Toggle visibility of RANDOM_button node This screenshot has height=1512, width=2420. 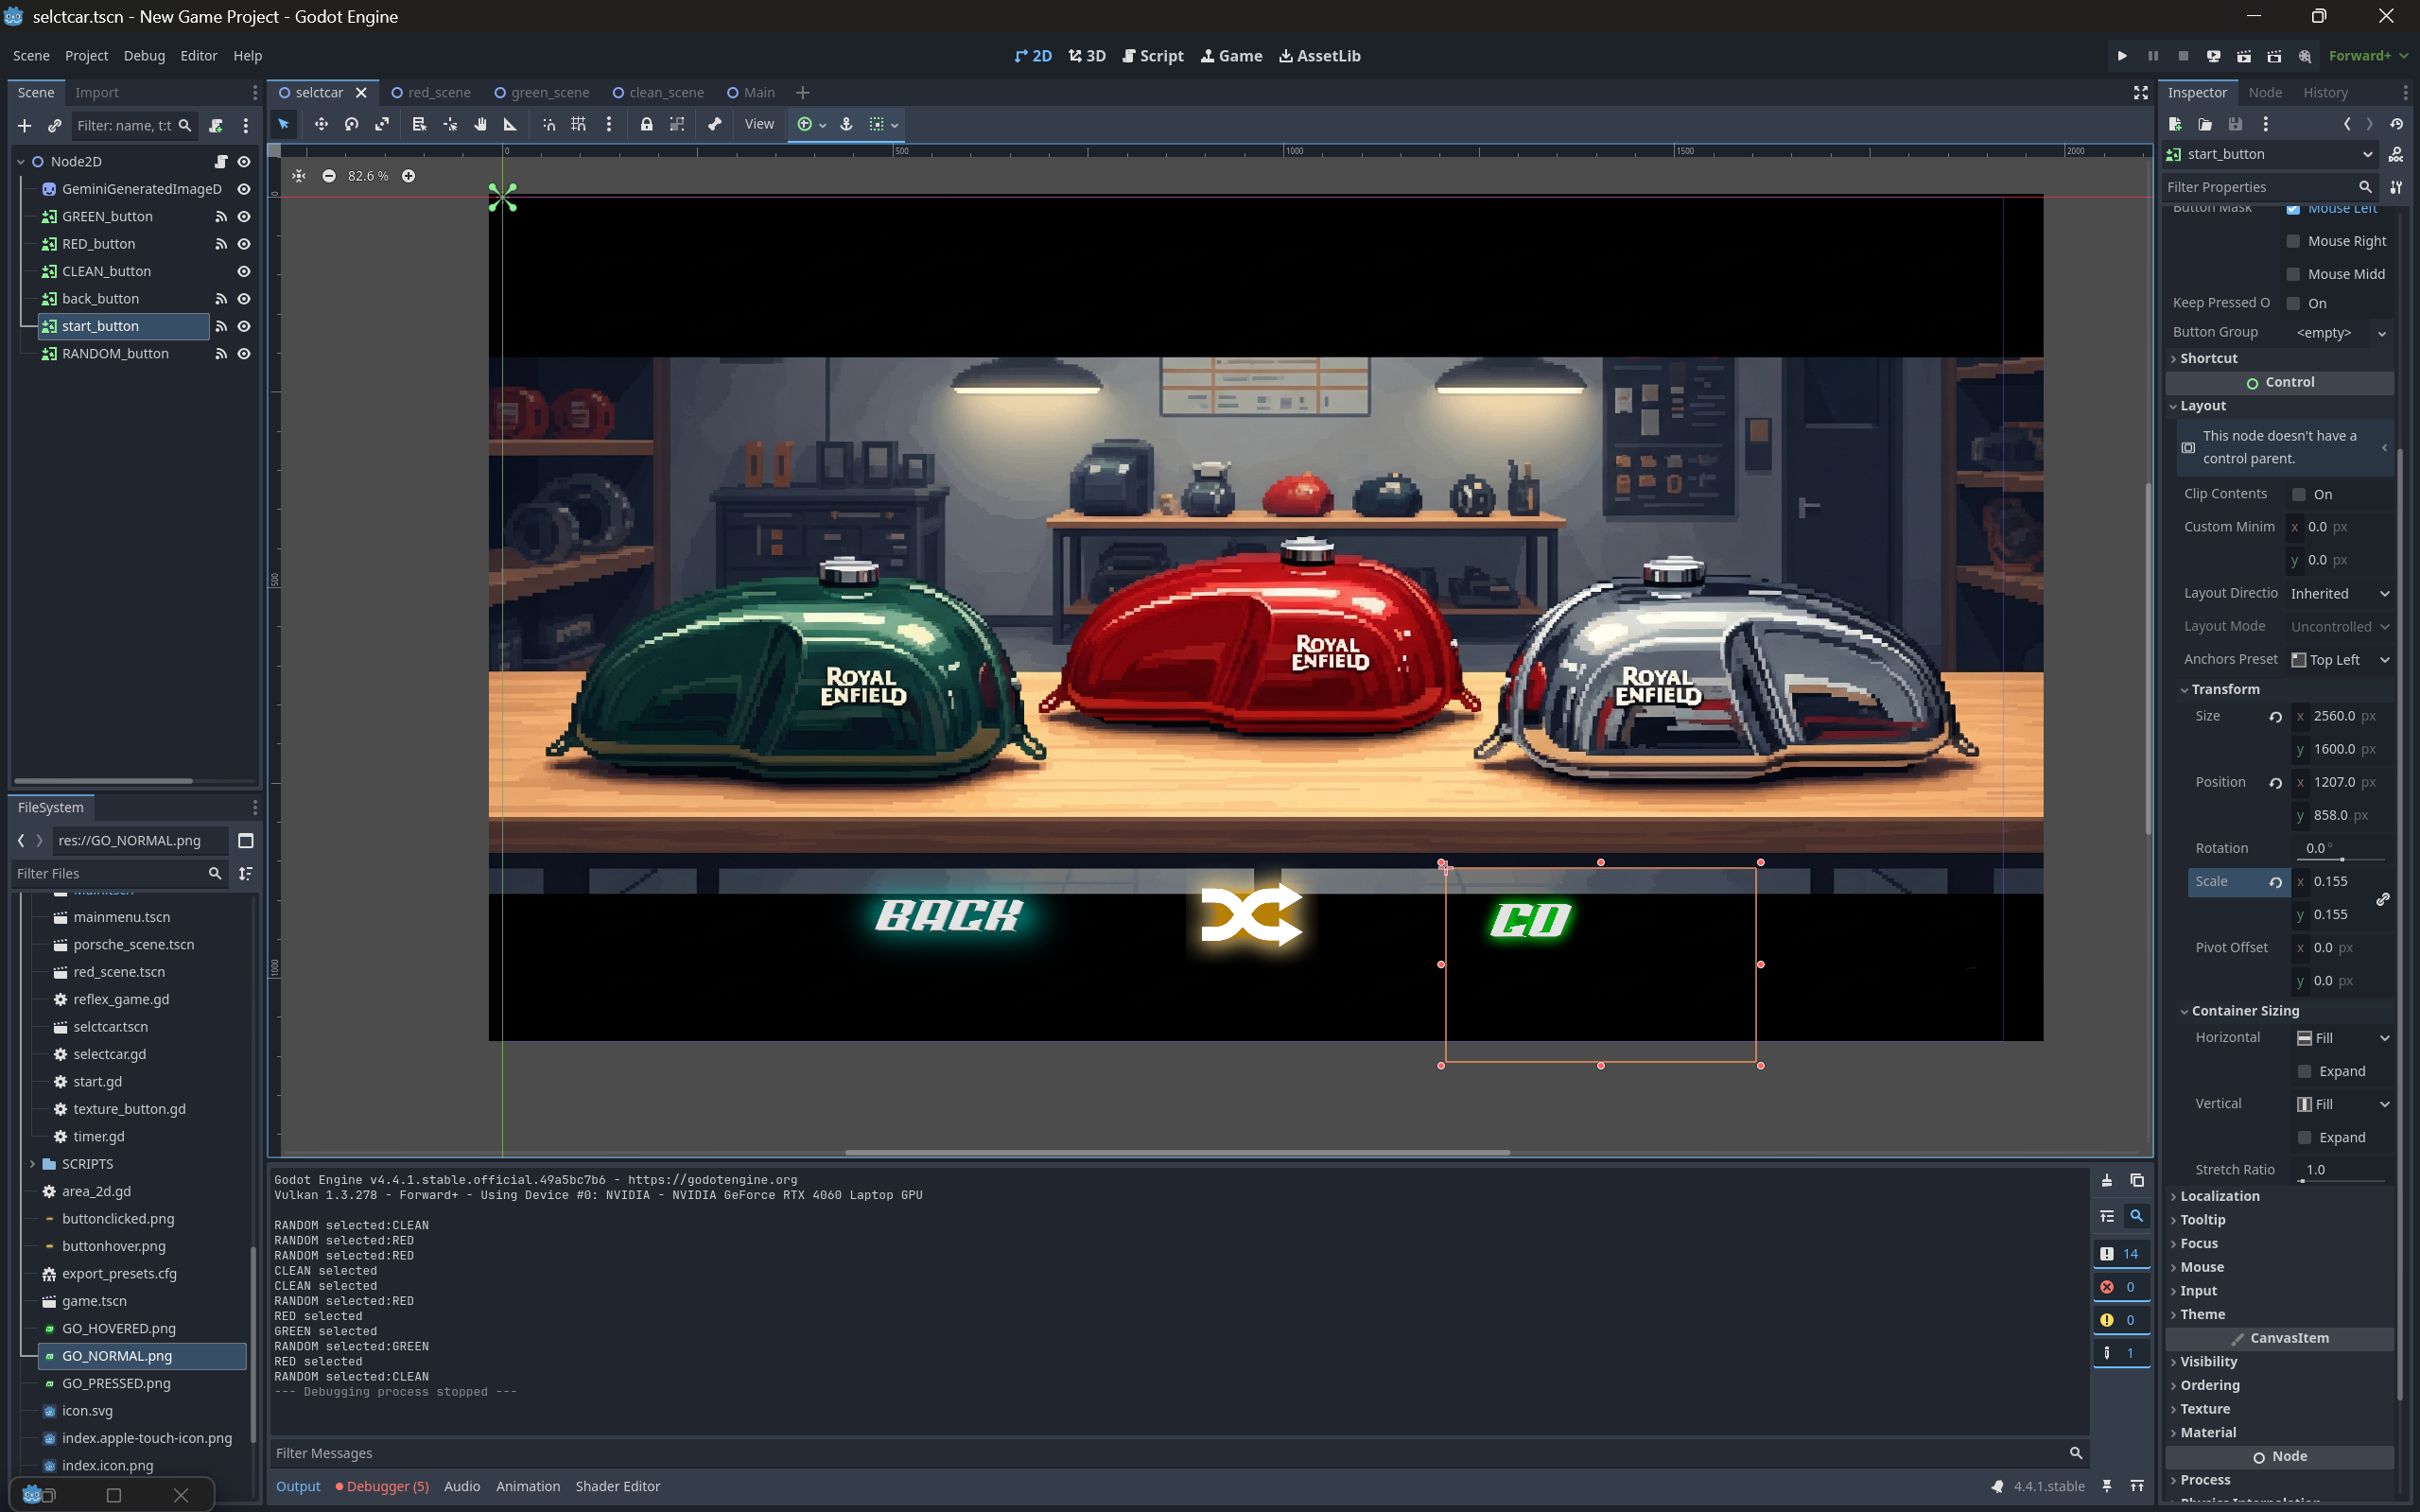tap(243, 354)
